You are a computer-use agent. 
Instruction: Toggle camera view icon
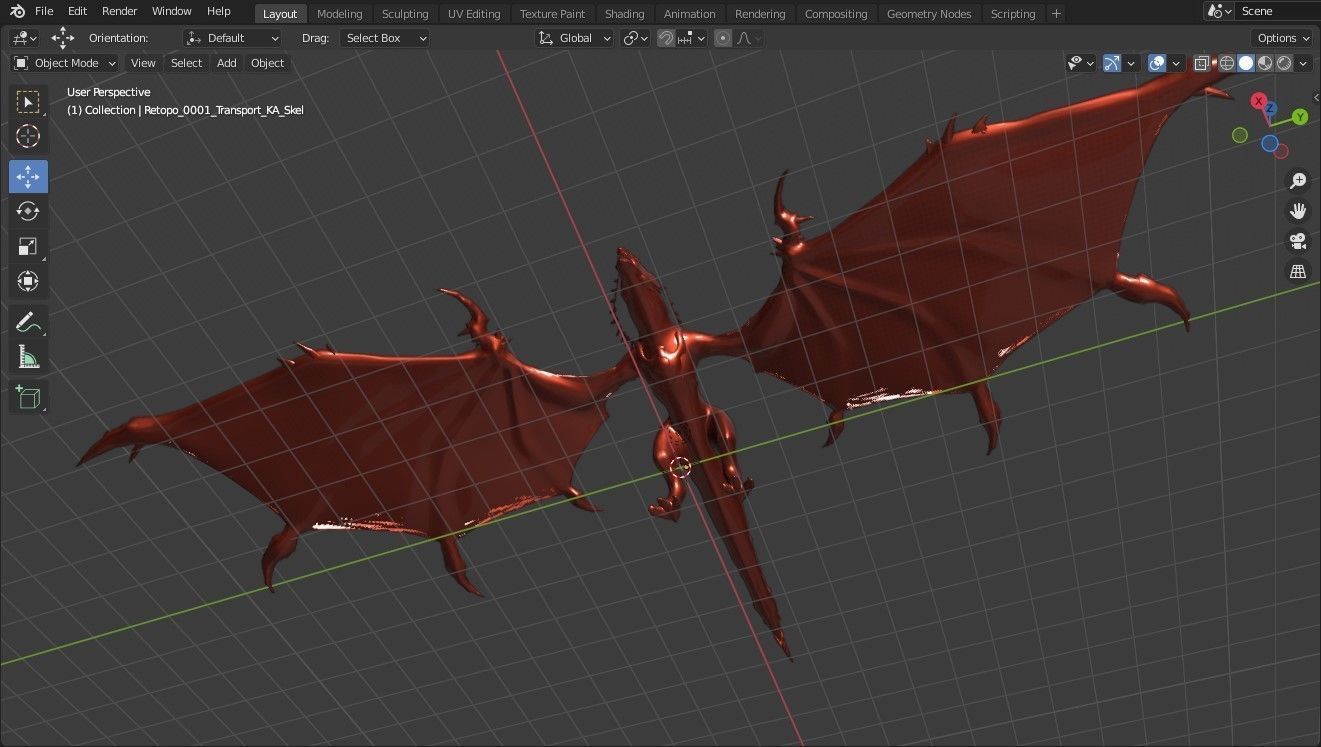[x=1298, y=241]
